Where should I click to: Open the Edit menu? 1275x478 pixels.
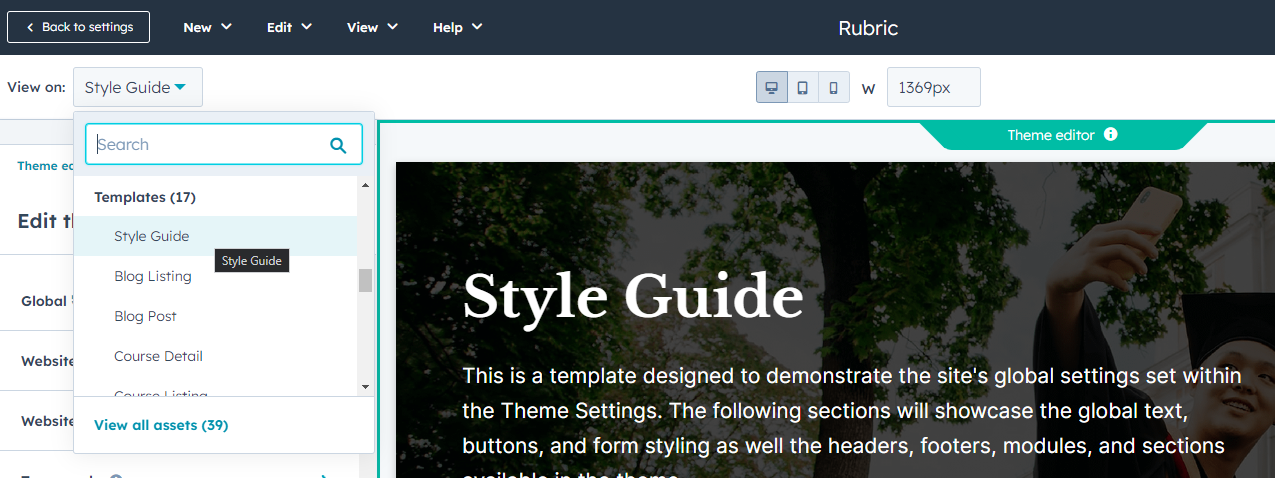click(x=289, y=27)
